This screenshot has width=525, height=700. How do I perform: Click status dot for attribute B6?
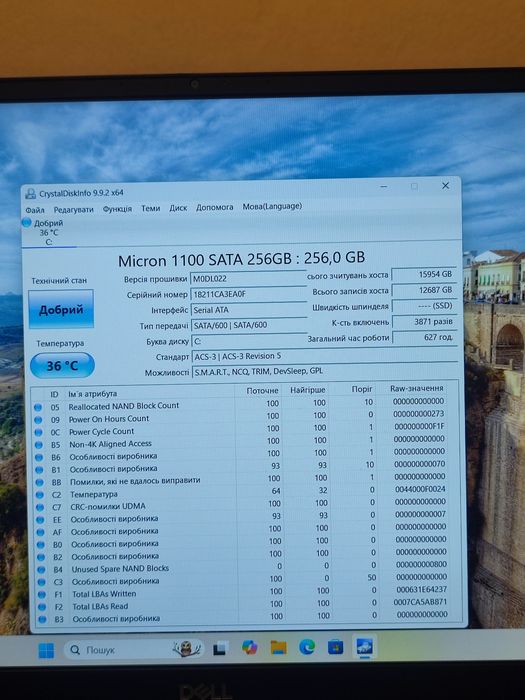pyautogui.click(x=39, y=458)
